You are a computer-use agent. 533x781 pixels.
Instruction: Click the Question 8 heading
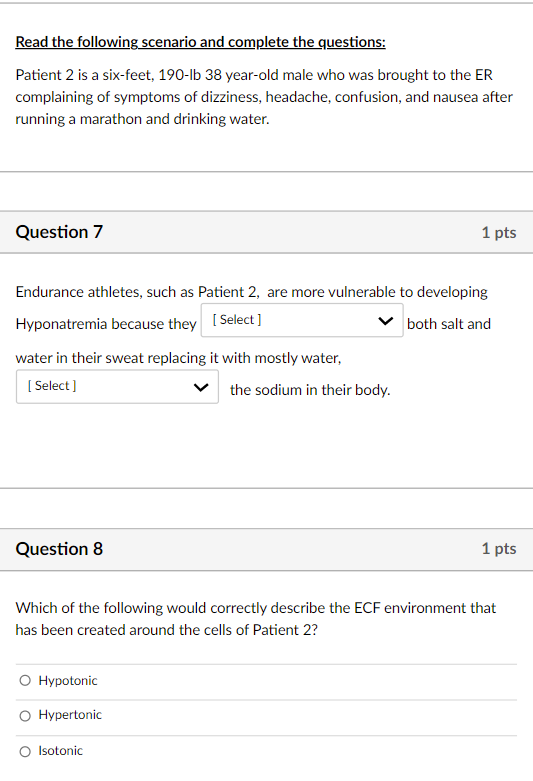tap(59, 548)
